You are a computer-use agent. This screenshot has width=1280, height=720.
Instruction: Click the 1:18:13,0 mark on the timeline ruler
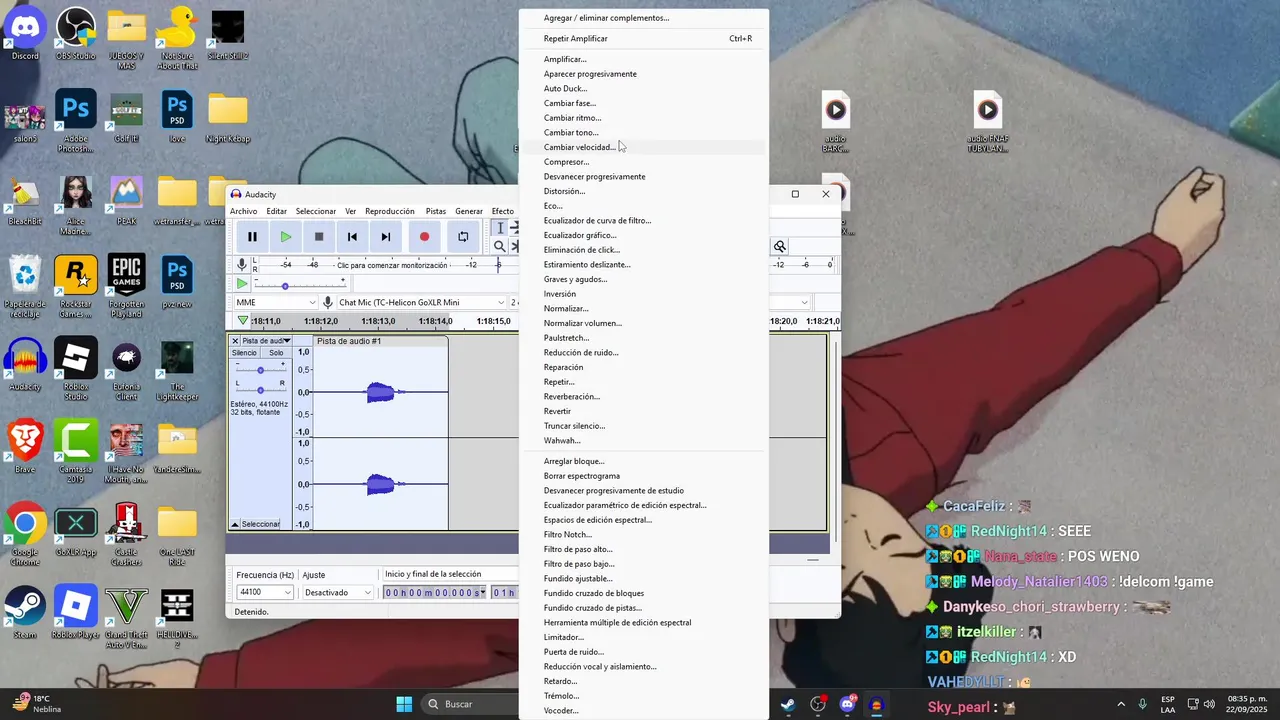pos(378,321)
